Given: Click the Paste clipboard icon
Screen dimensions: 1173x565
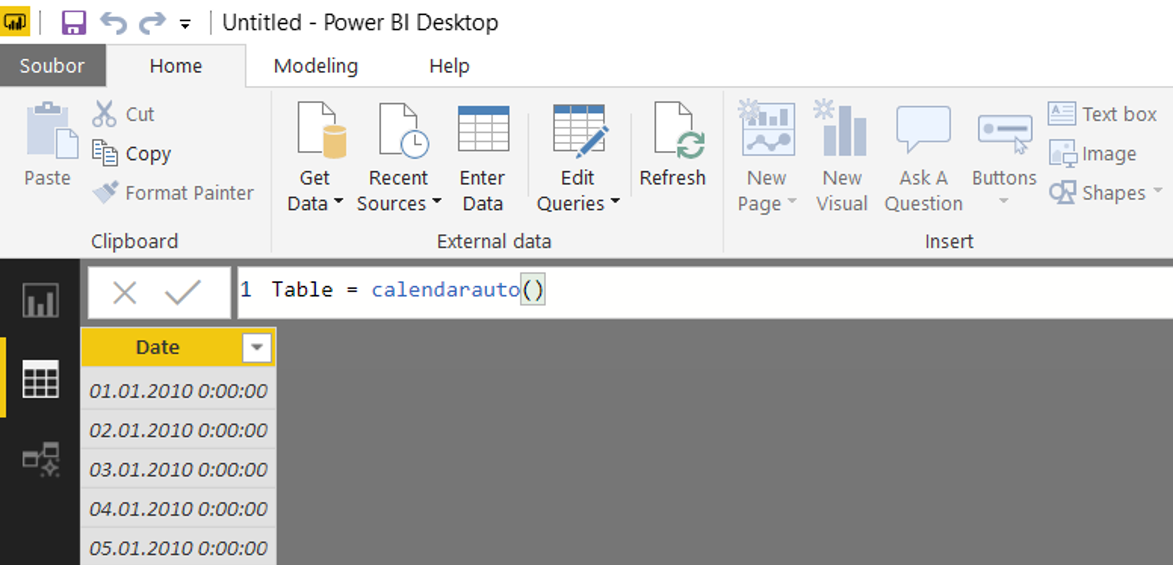Looking at the screenshot, I should tap(52, 132).
